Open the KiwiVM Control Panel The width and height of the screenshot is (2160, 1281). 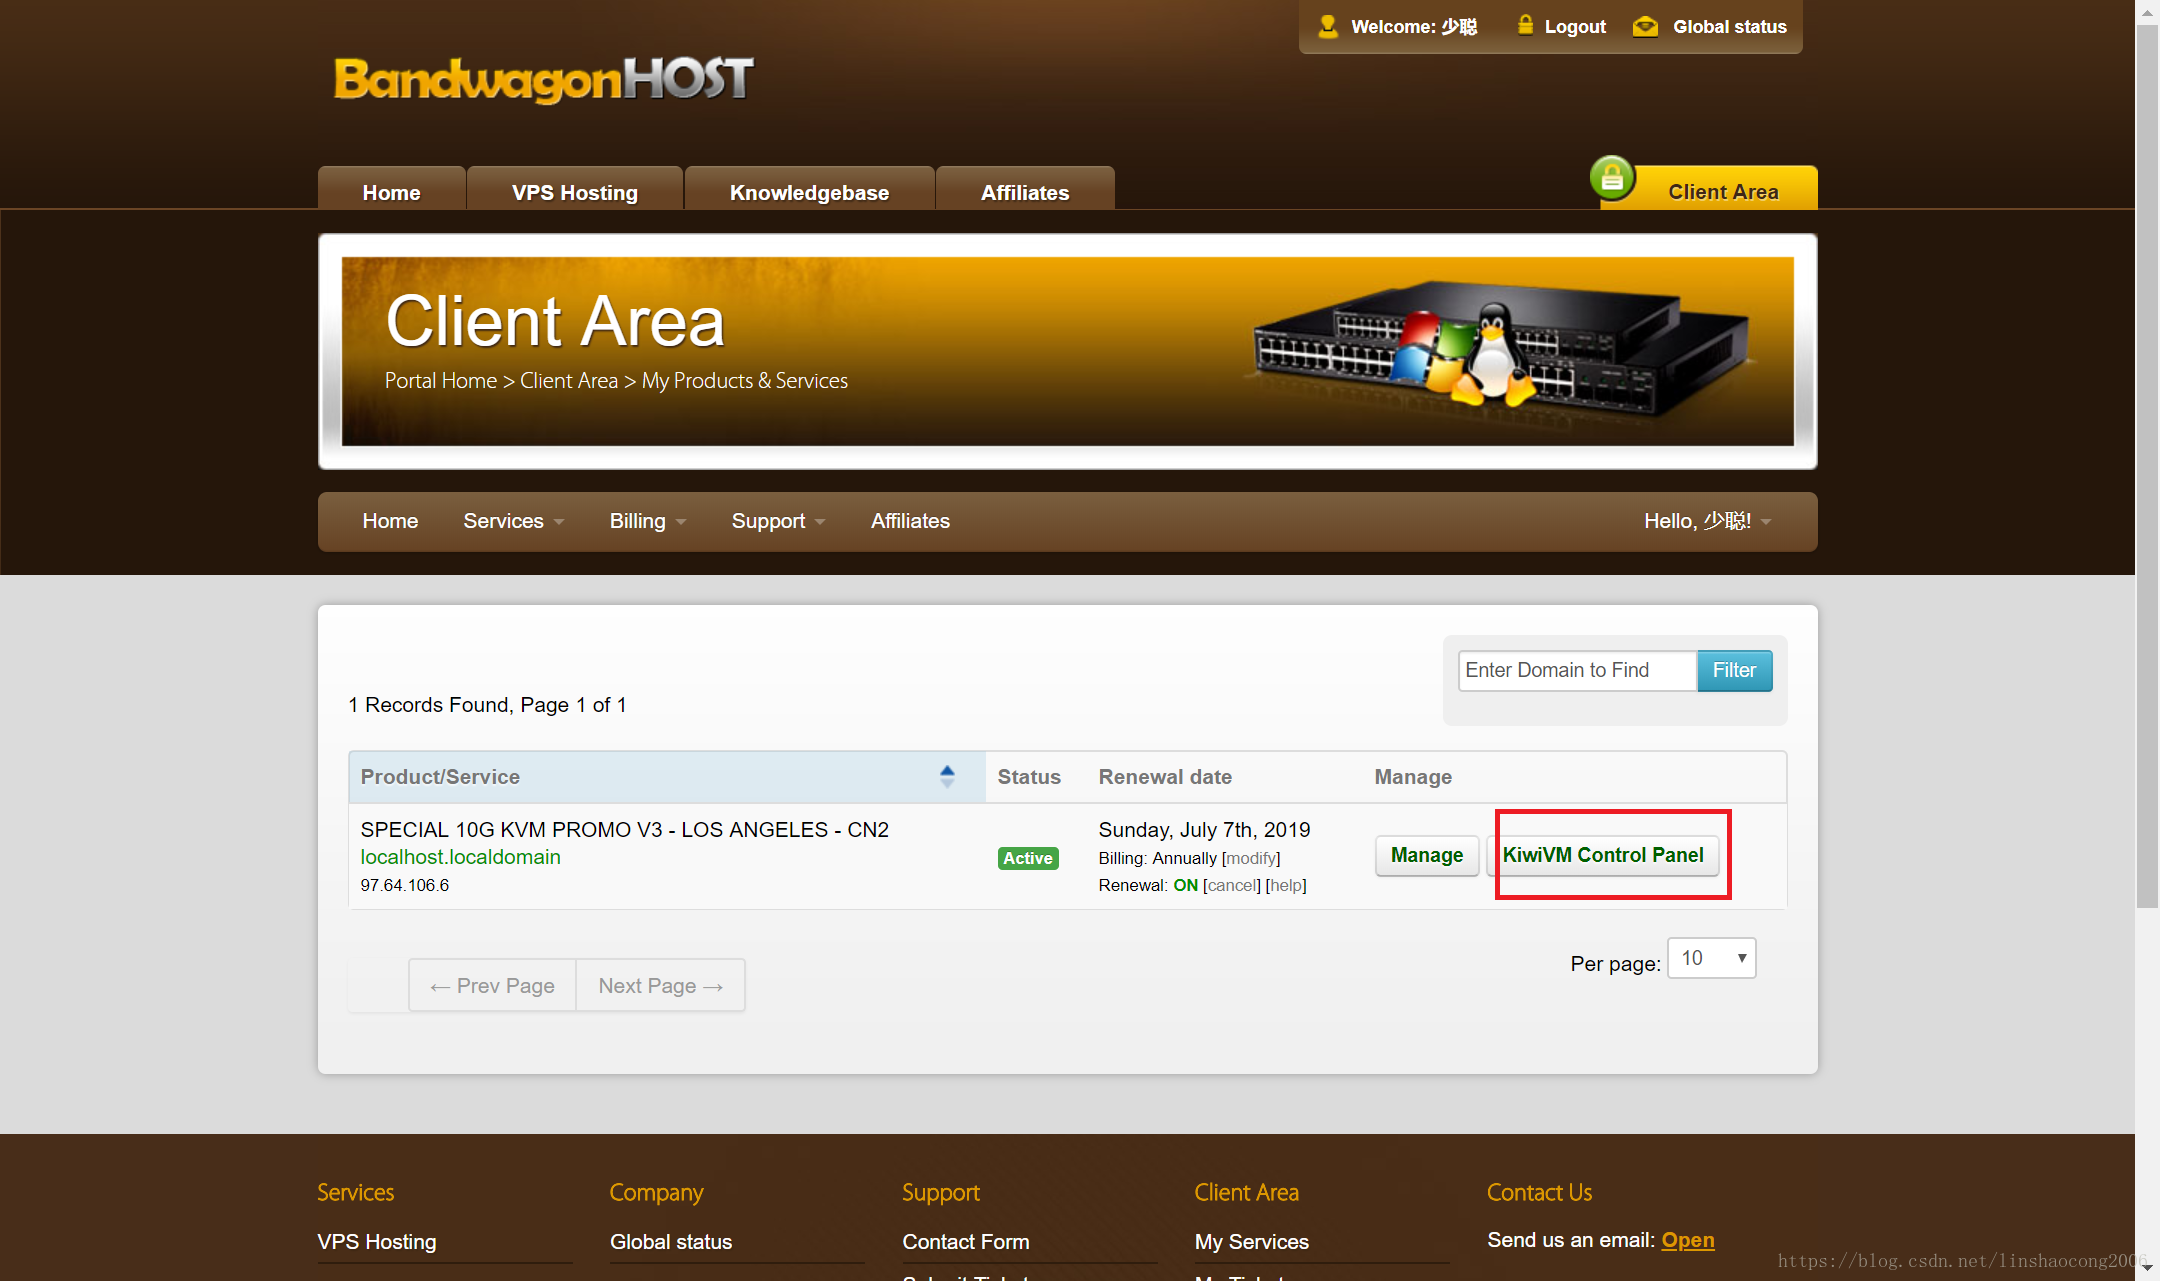coord(1603,855)
